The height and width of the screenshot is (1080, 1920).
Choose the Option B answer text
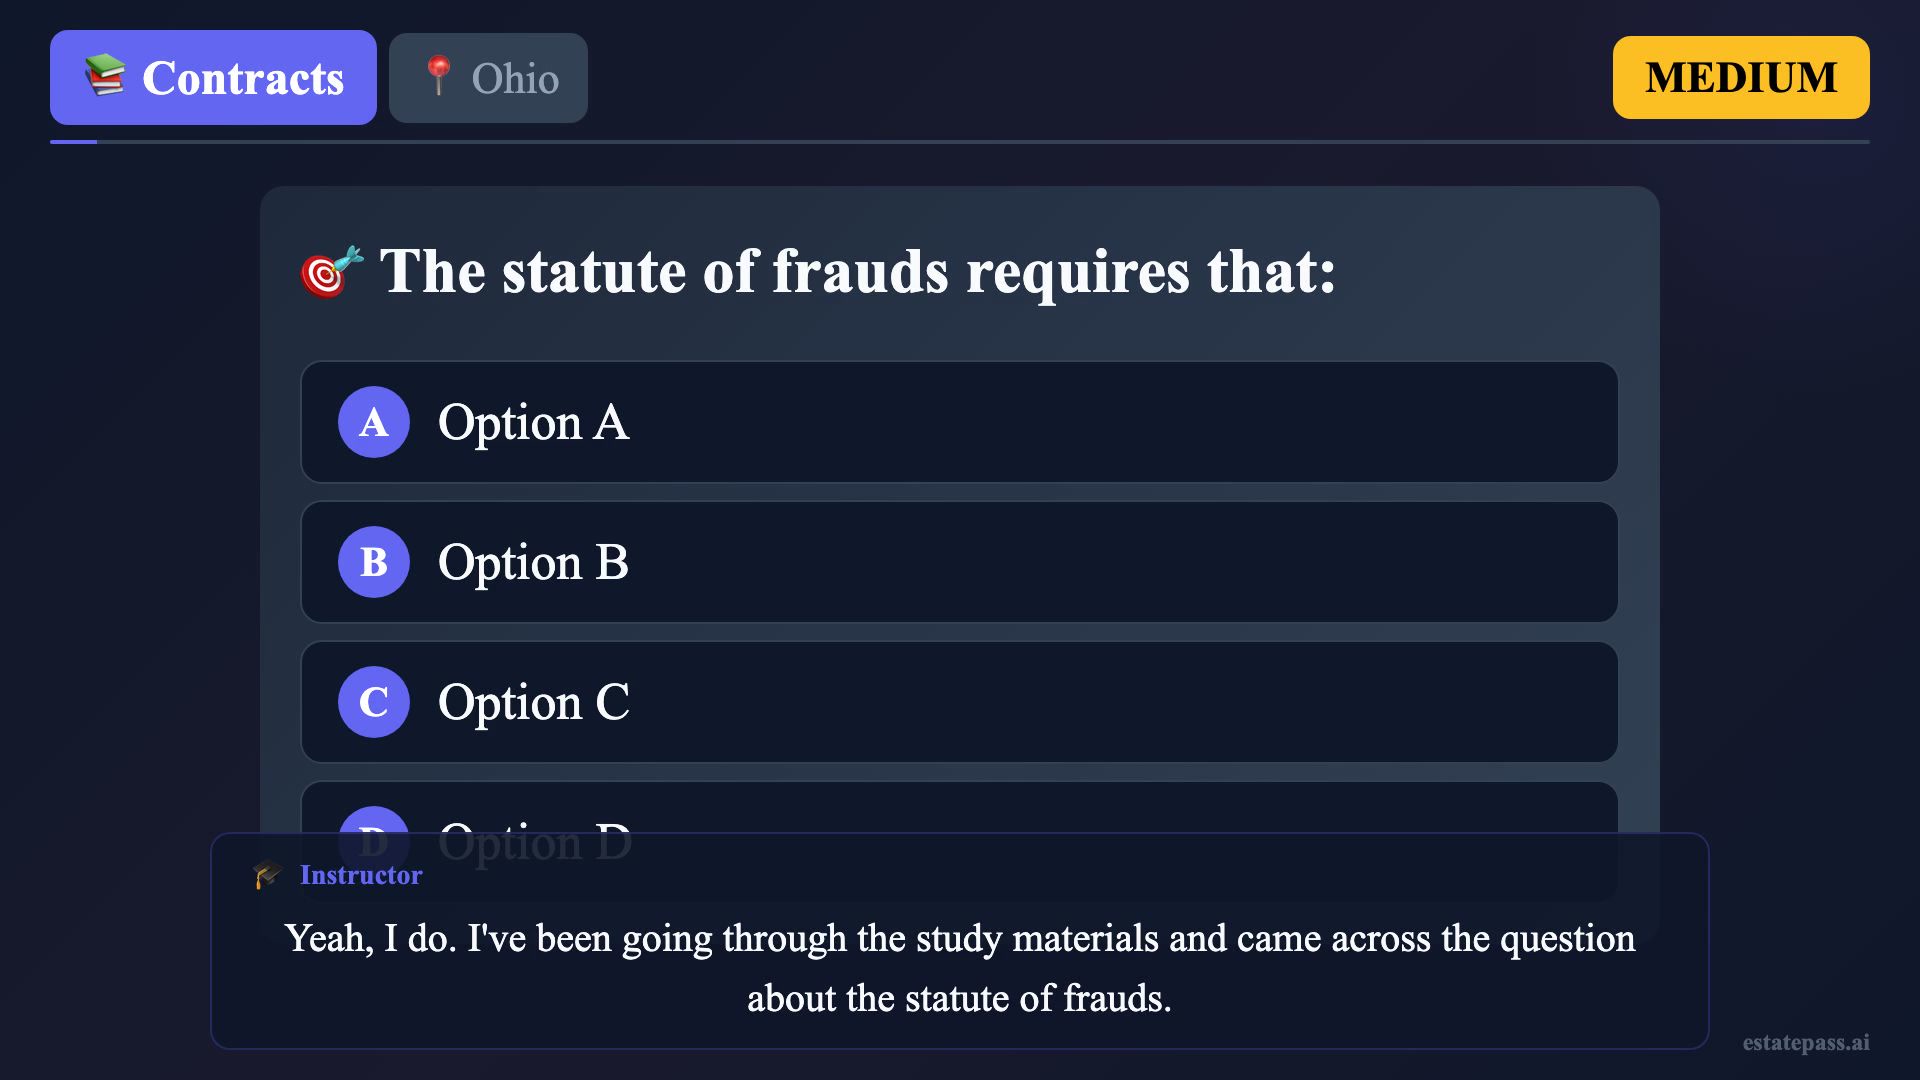(x=534, y=562)
